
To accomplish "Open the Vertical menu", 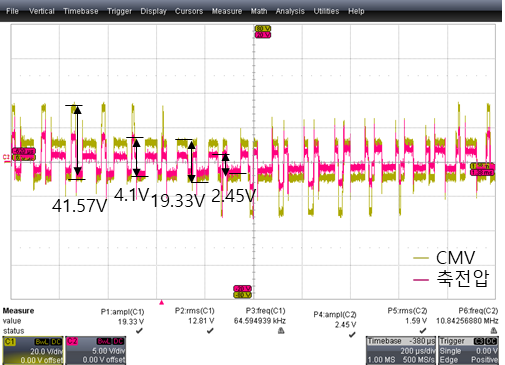I will [x=41, y=11].
